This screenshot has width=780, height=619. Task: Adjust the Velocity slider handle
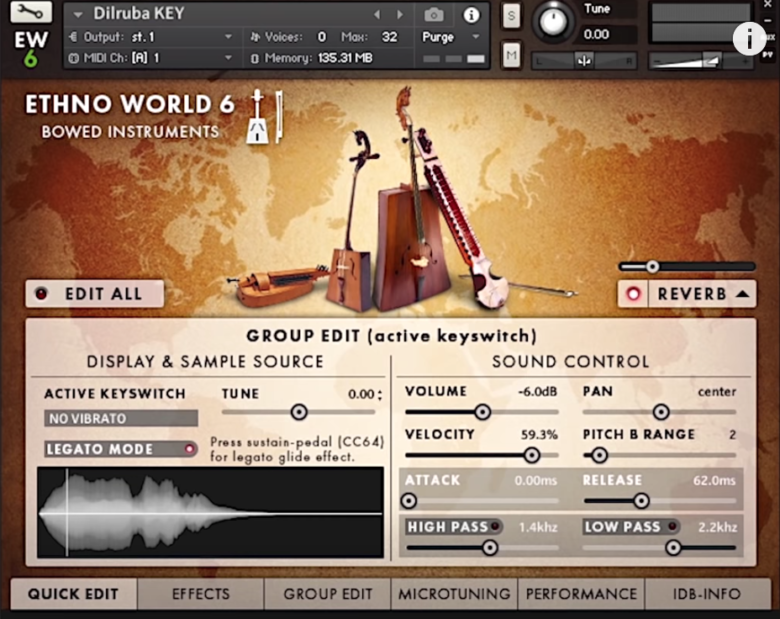[x=532, y=455]
